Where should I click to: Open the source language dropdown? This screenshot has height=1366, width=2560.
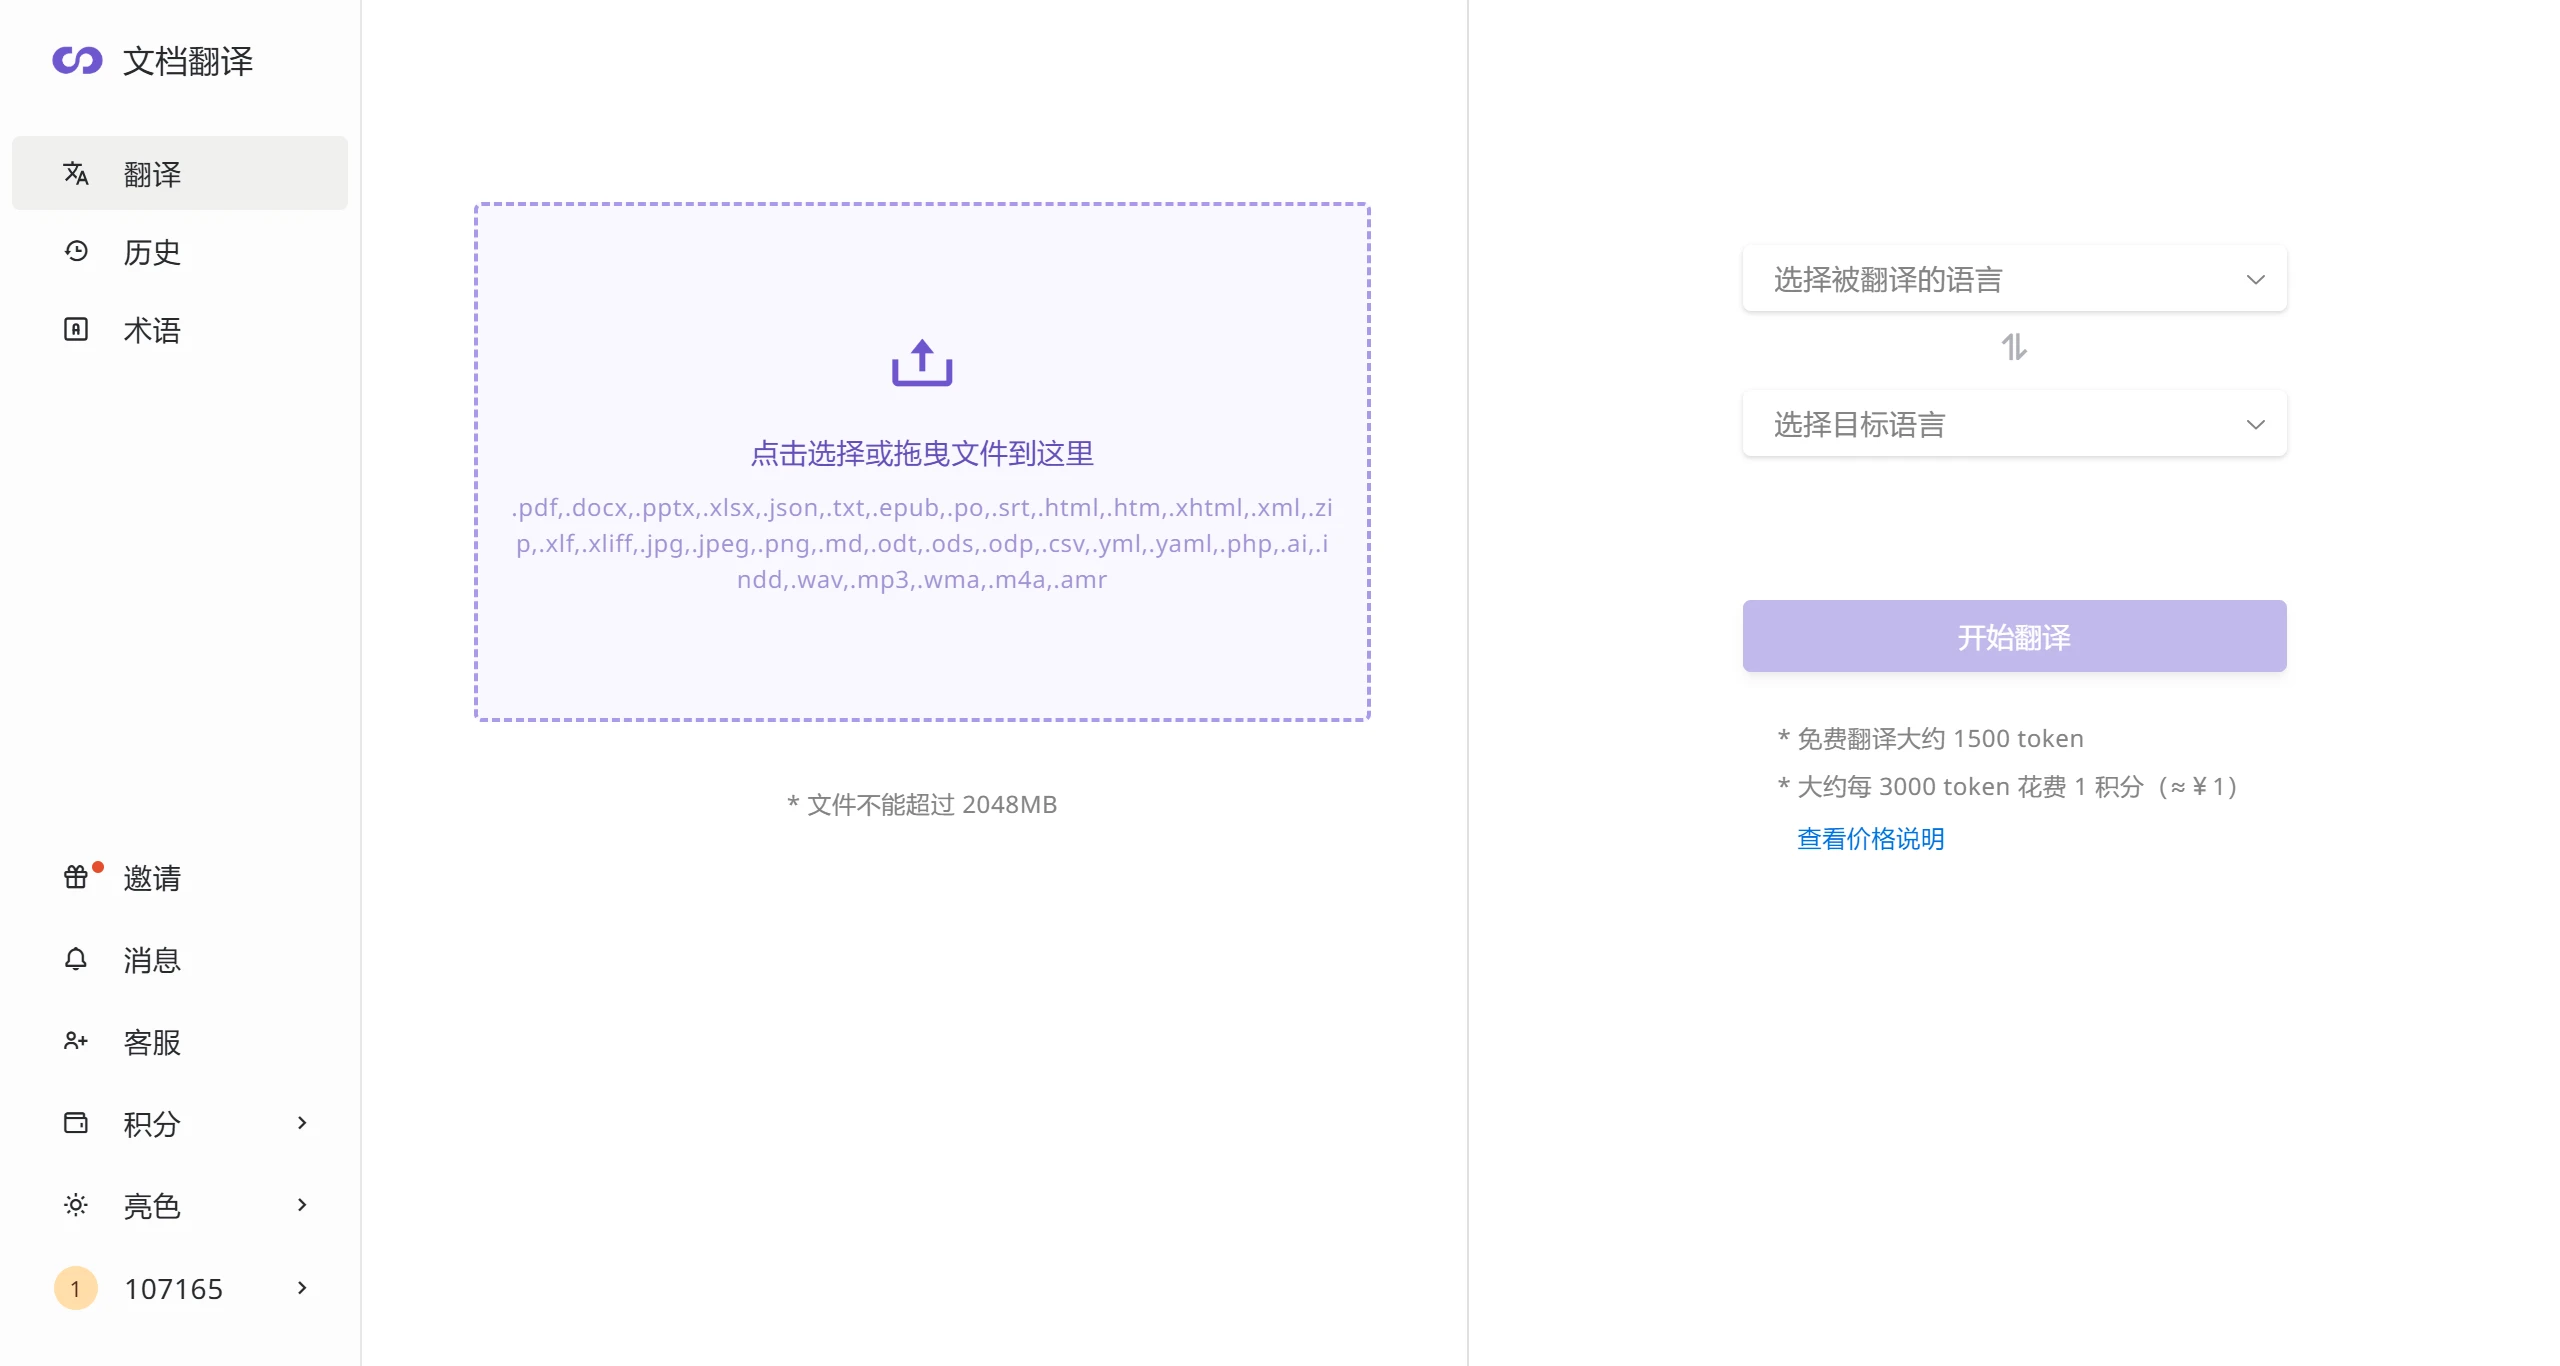pyautogui.click(x=2014, y=279)
